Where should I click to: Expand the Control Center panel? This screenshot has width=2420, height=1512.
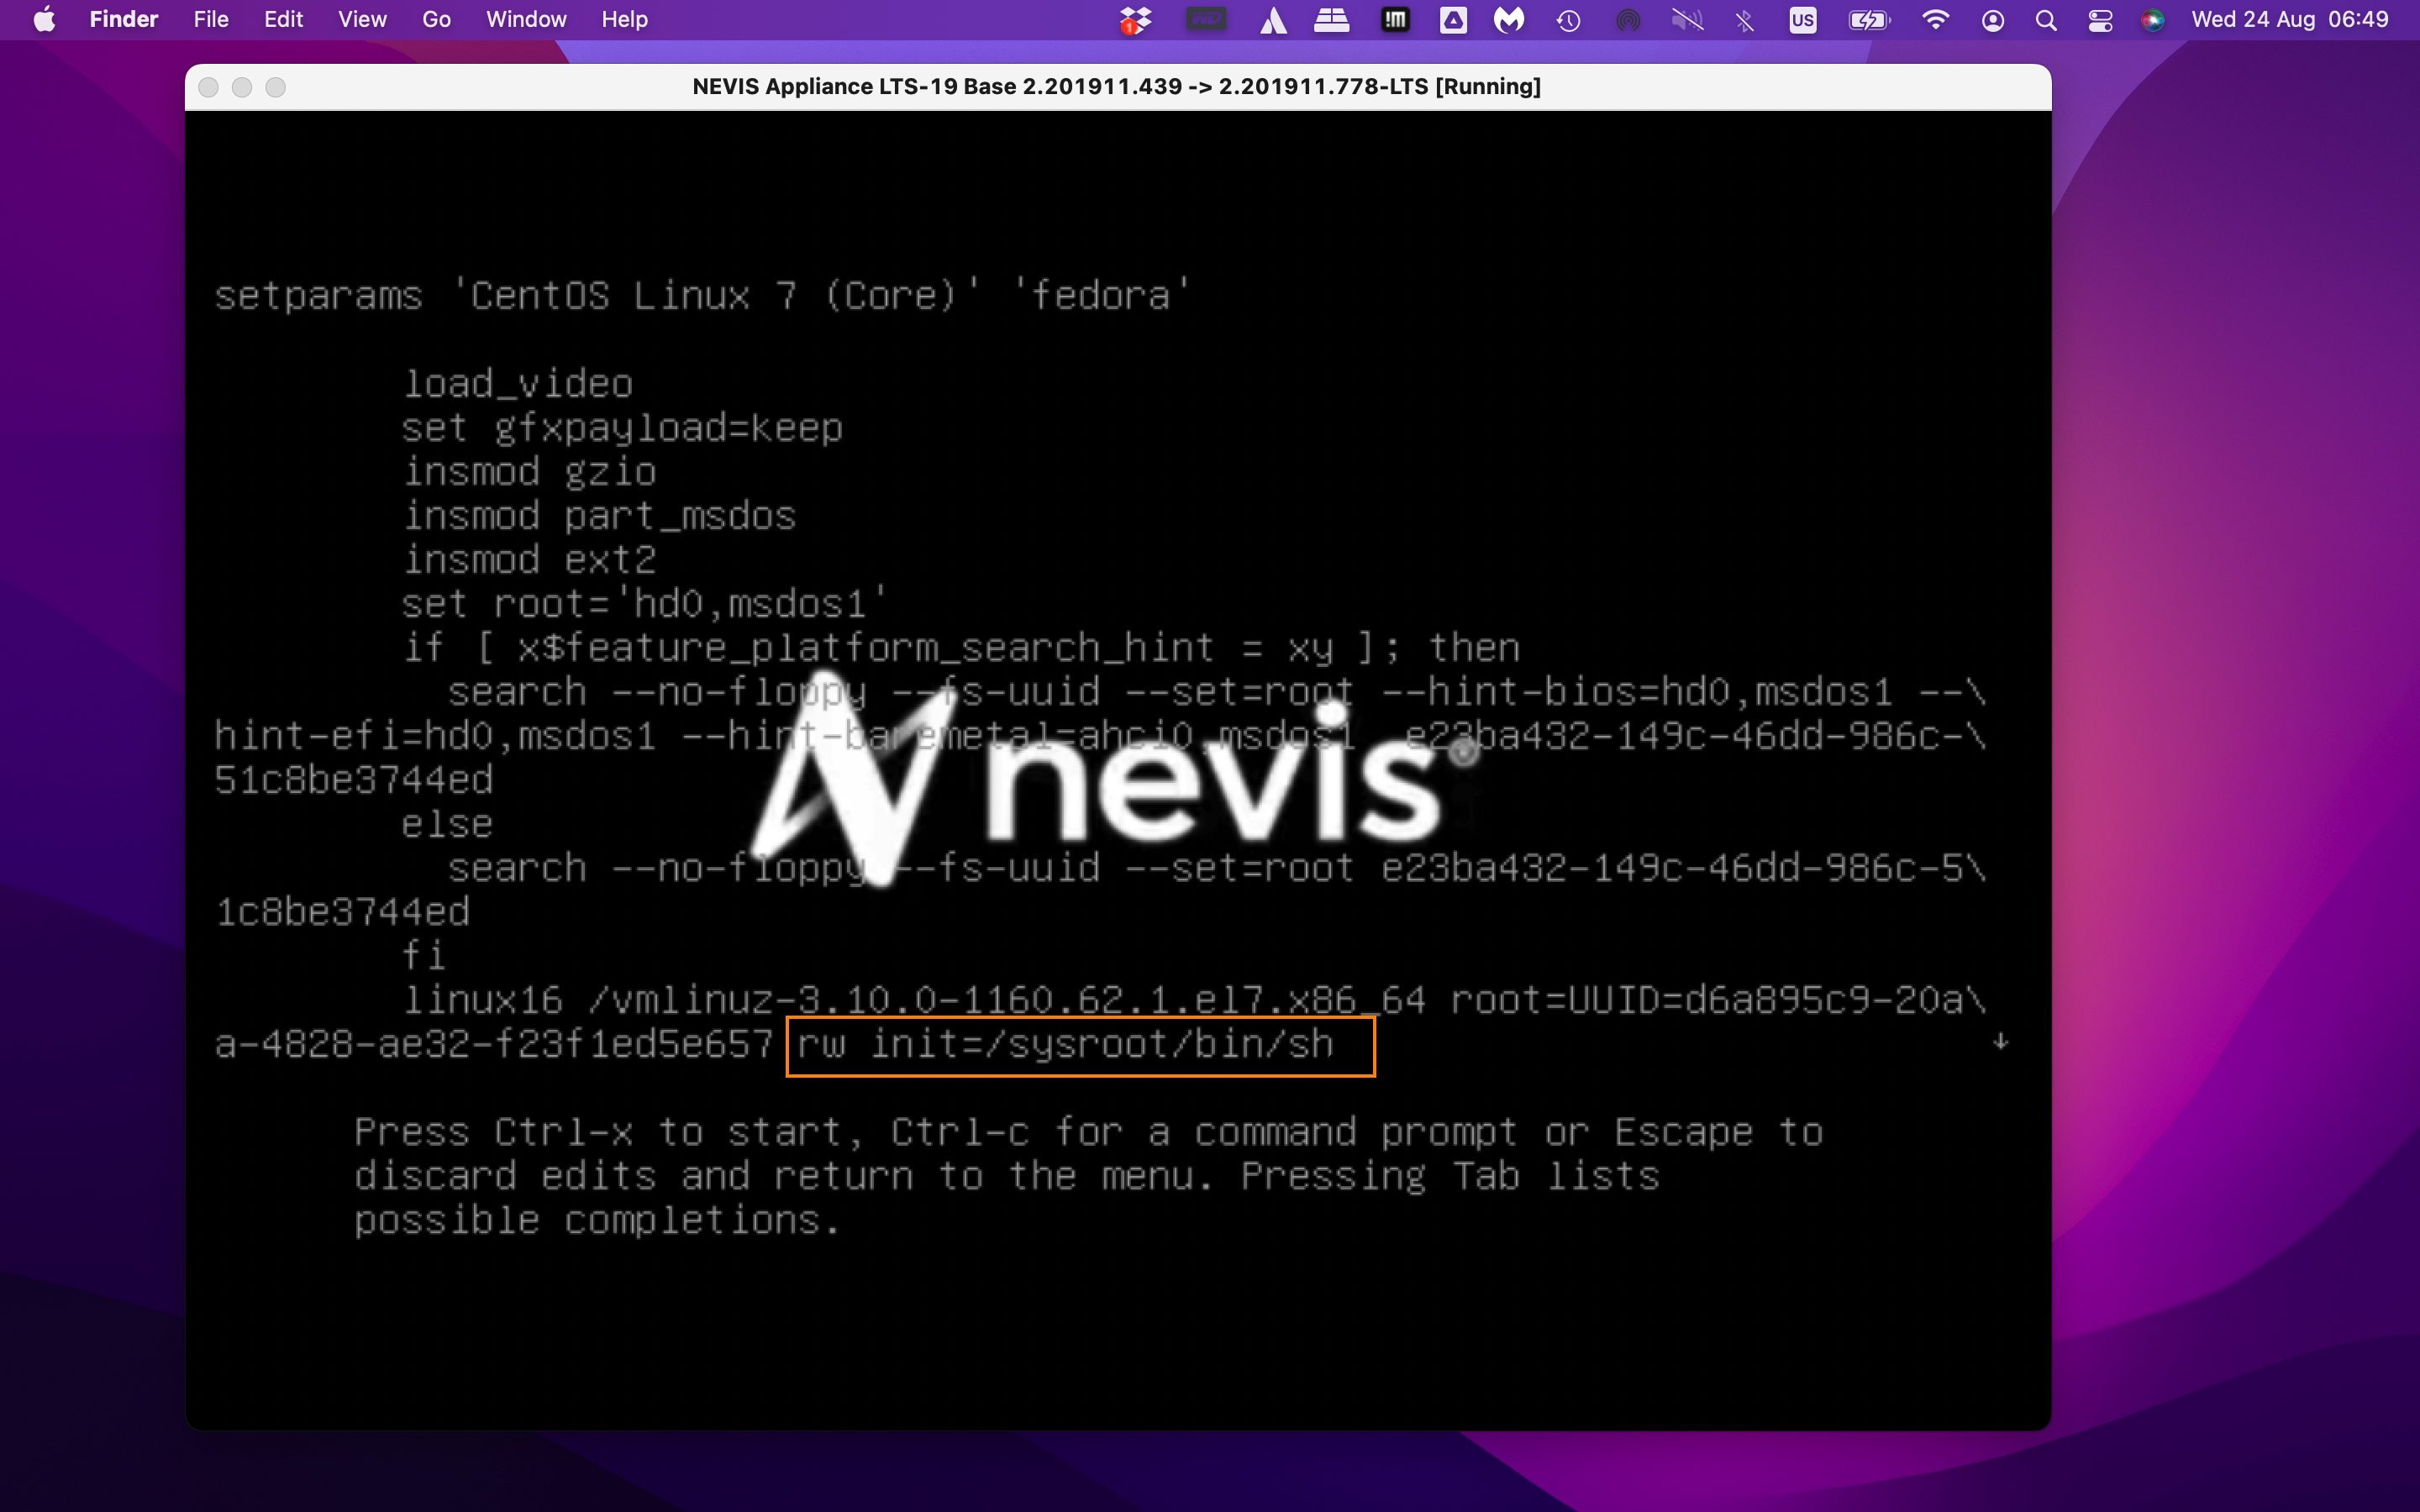click(2100, 20)
